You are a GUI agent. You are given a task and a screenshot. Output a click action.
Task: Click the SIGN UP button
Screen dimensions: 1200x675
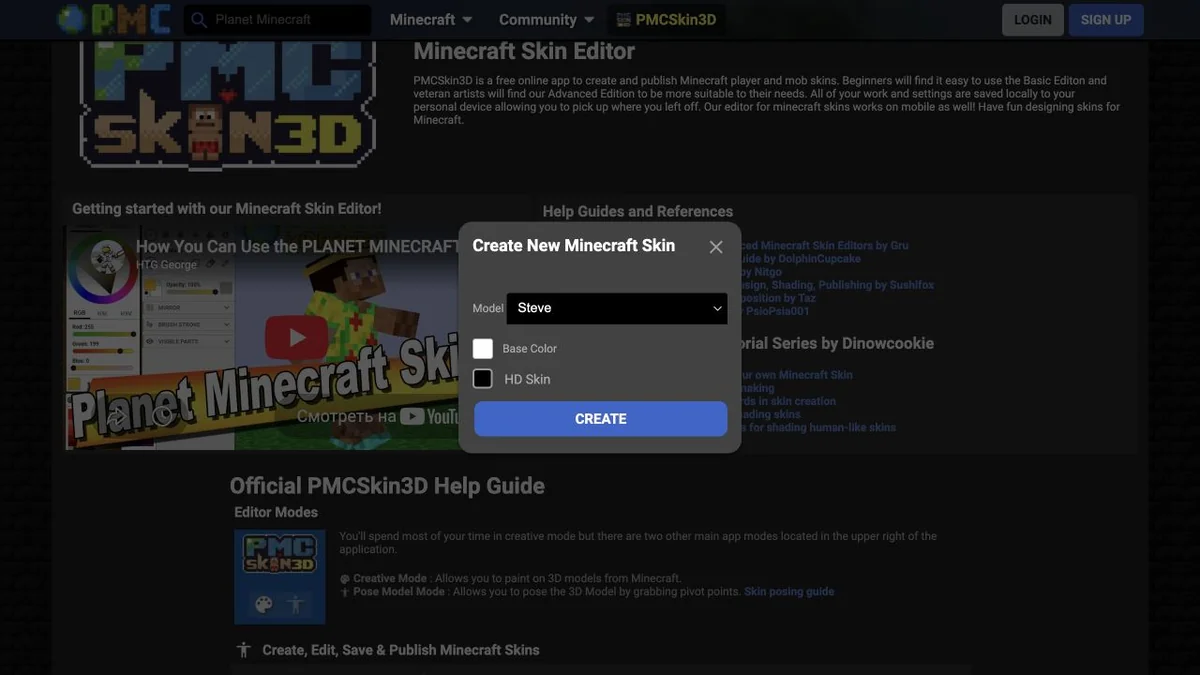click(x=1106, y=20)
